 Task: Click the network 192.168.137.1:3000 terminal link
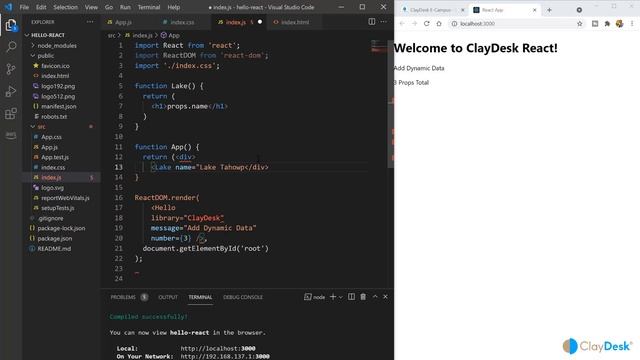(x=225, y=356)
